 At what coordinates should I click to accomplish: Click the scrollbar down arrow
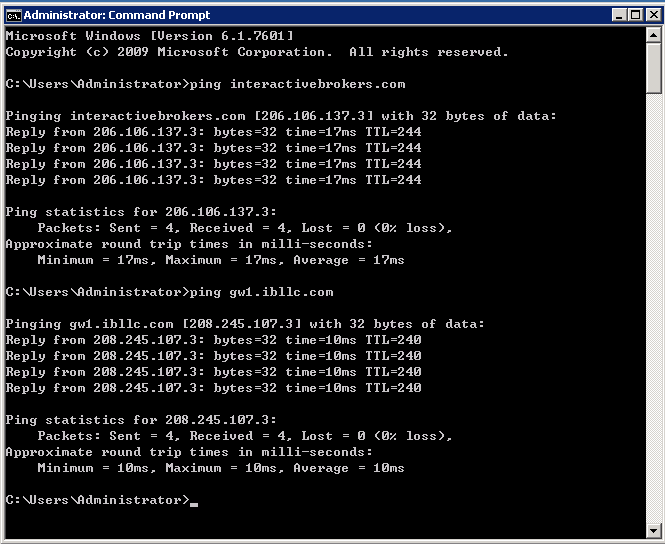[654, 530]
